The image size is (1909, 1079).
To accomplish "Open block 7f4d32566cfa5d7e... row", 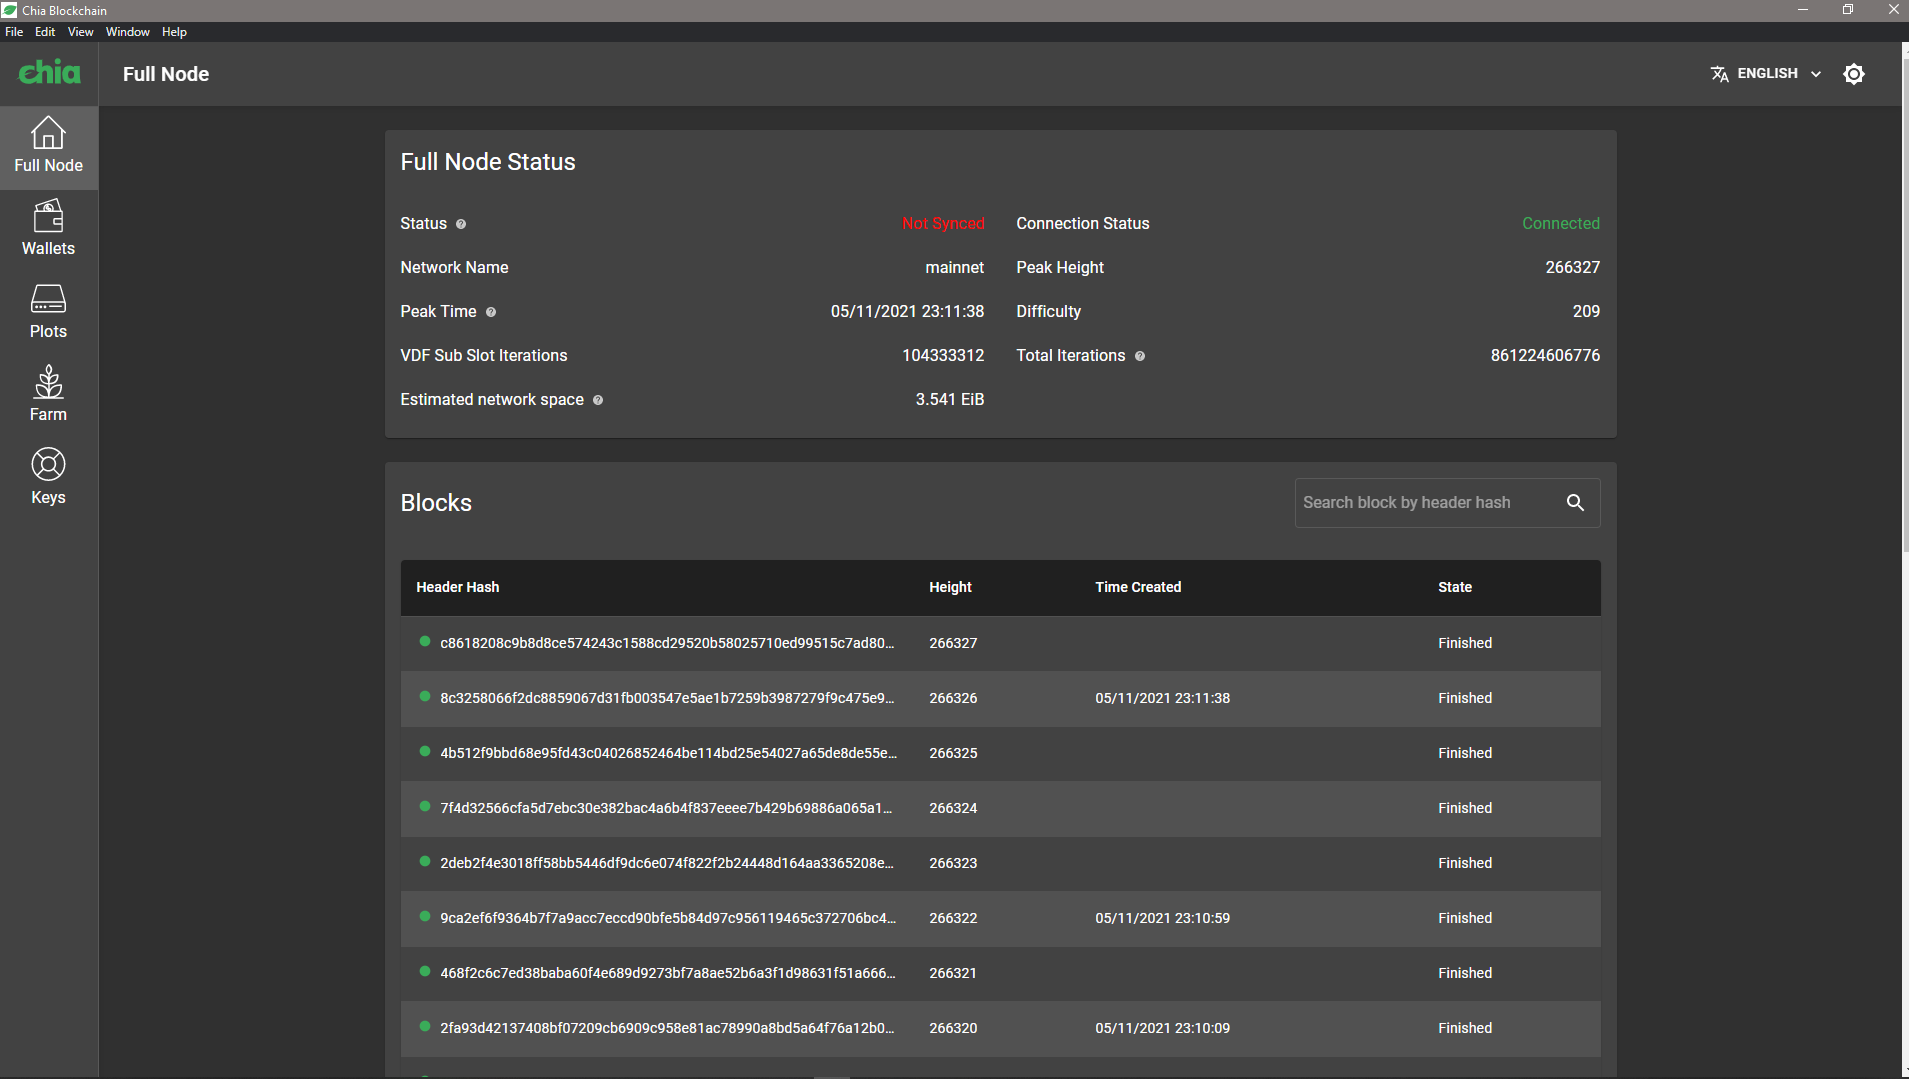I will [x=1000, y=808].
